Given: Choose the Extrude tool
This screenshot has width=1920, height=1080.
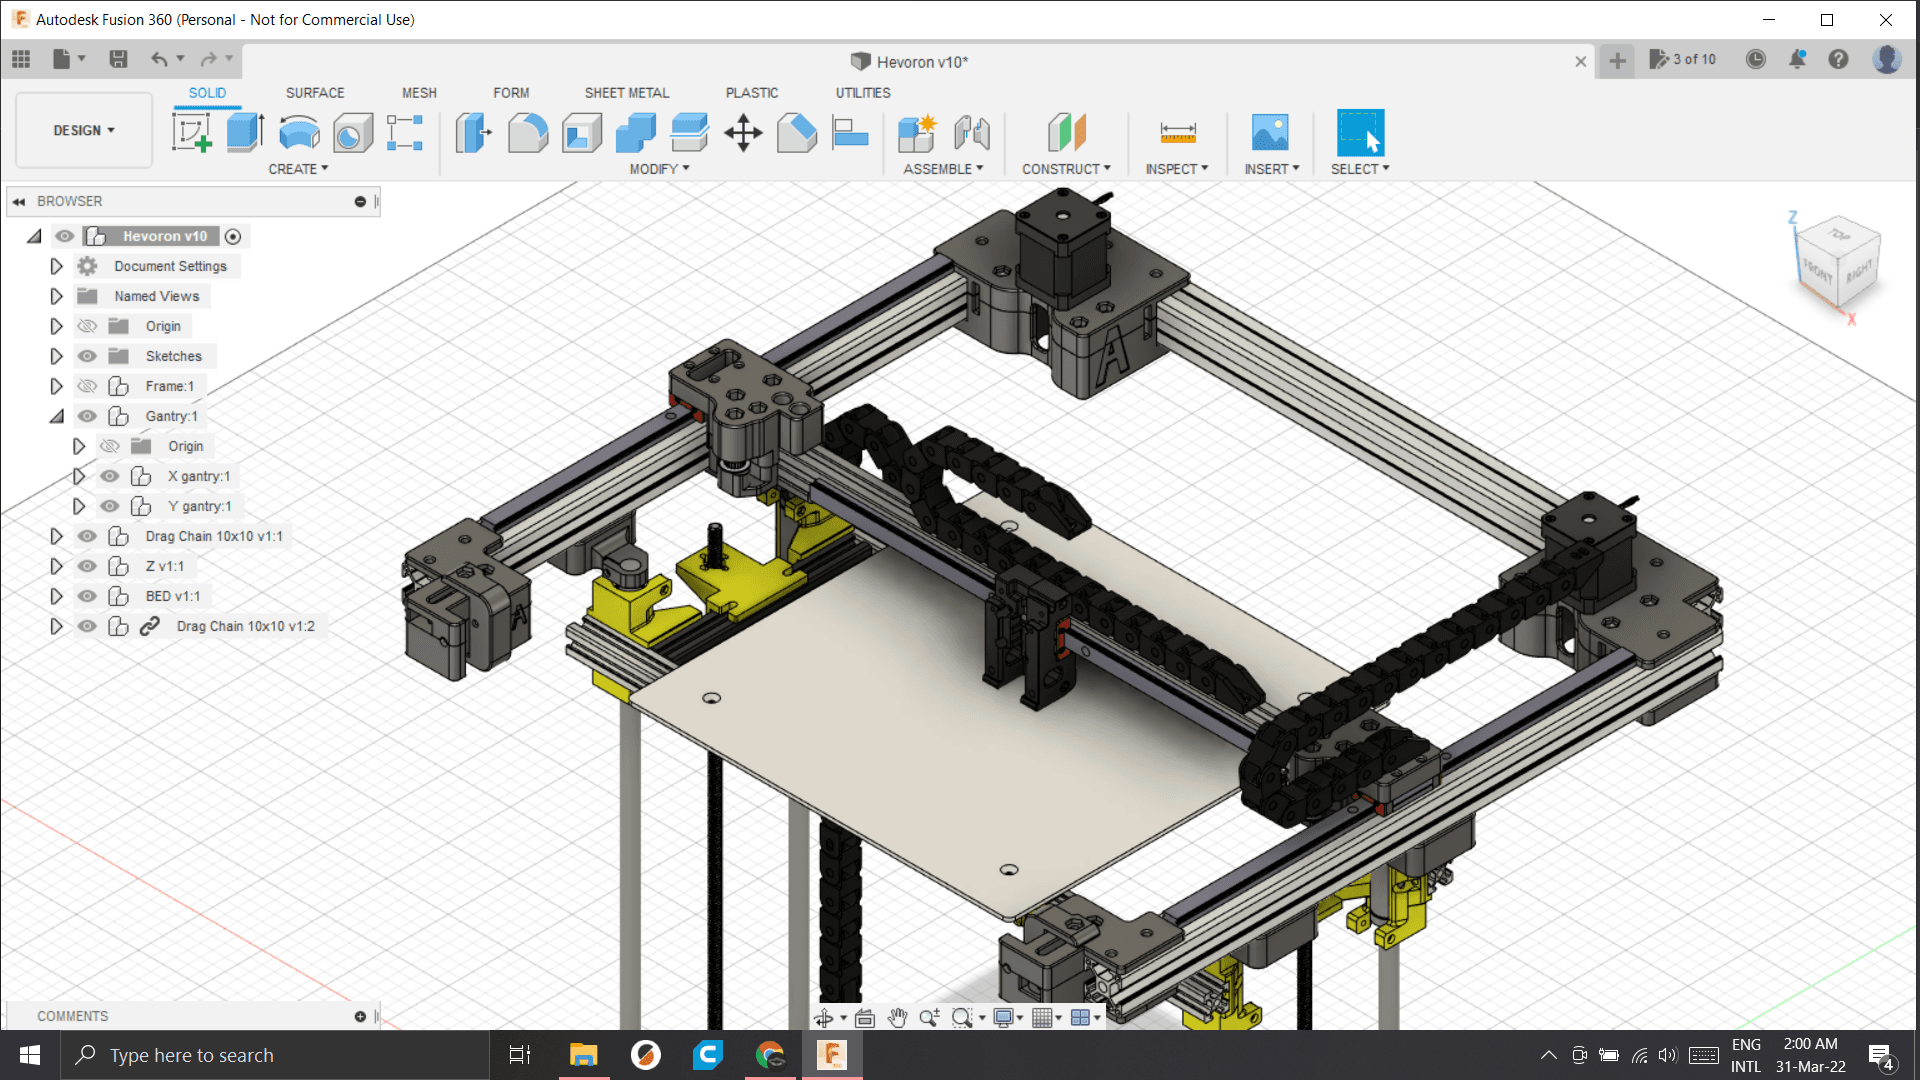Looking at the screenshot, I should coord(245,132).
